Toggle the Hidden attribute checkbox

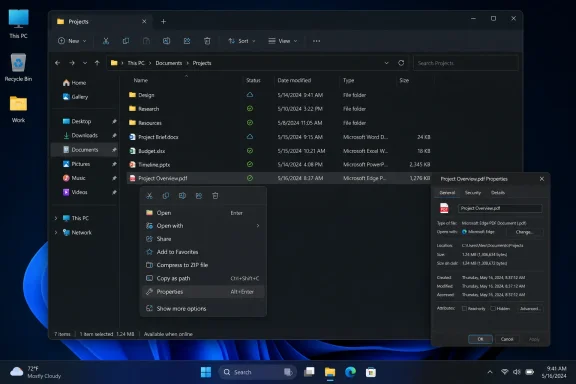(x=493, y=309)
